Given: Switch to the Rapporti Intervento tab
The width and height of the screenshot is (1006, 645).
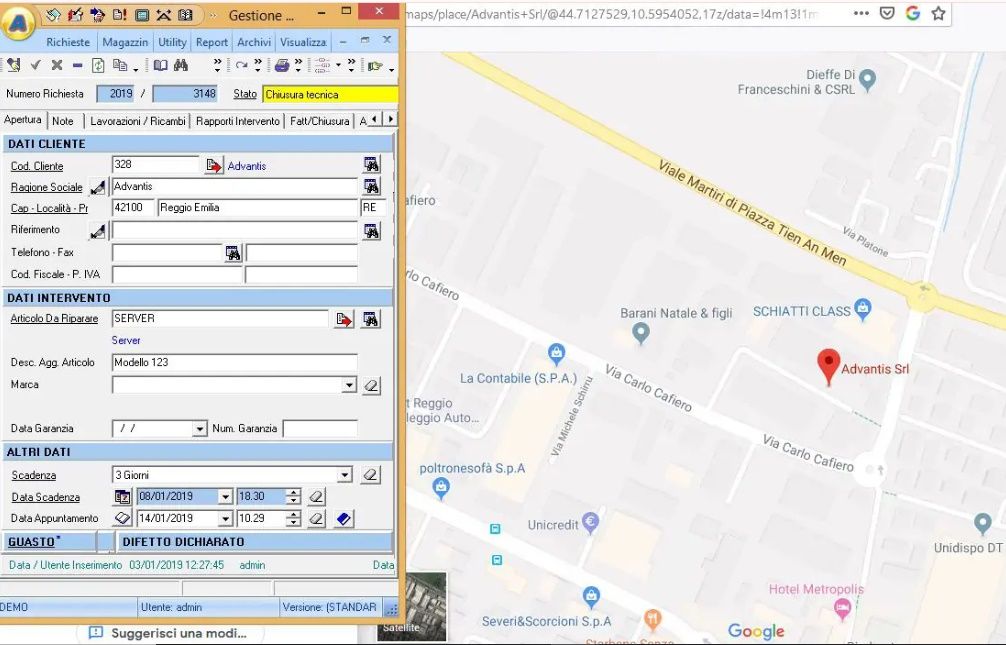Looking at the screenshot, I should coord(238,121).
